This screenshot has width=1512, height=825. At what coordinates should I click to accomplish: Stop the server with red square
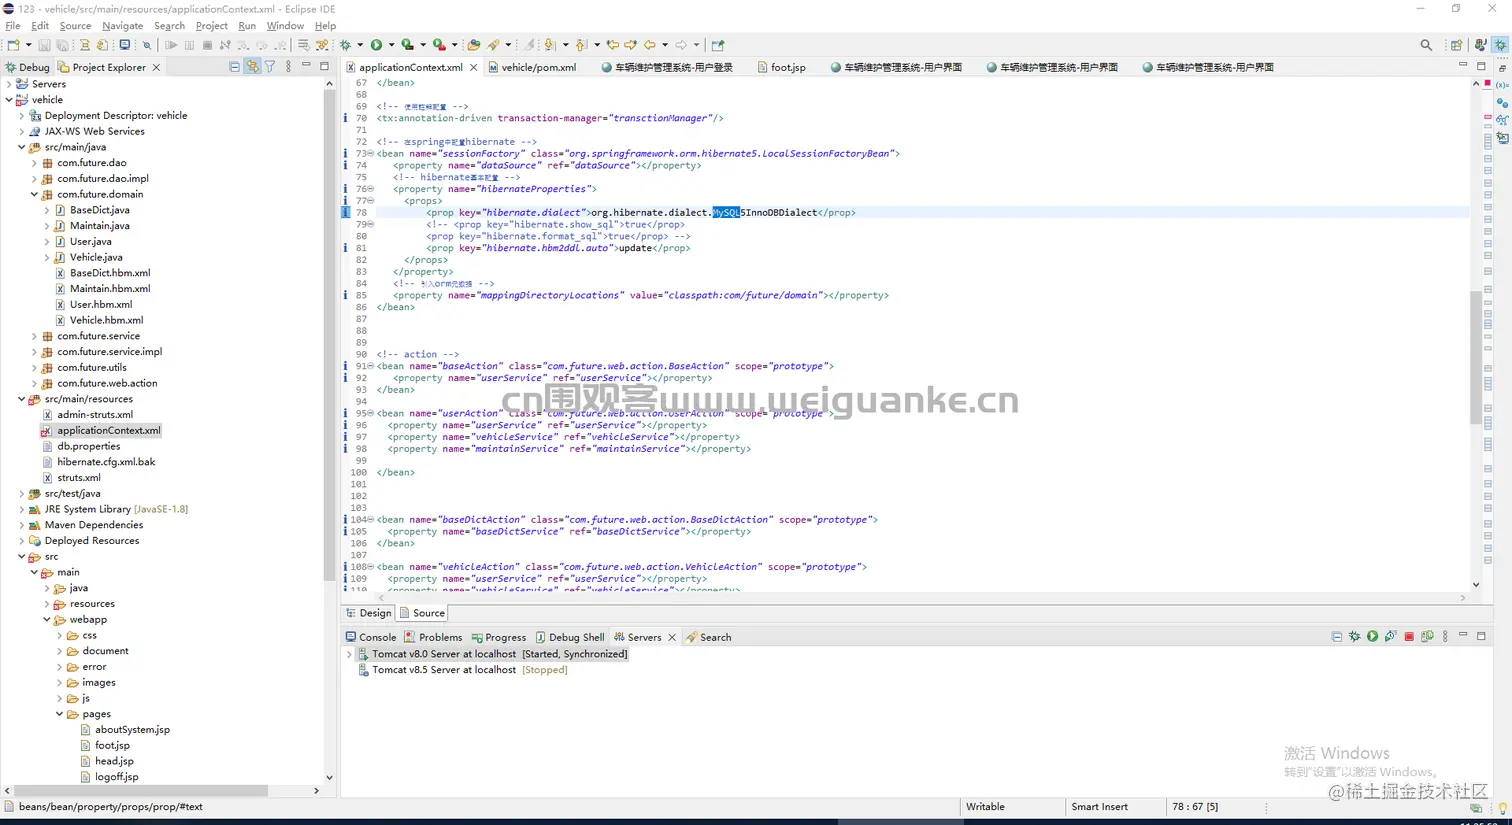(1409, 637)
